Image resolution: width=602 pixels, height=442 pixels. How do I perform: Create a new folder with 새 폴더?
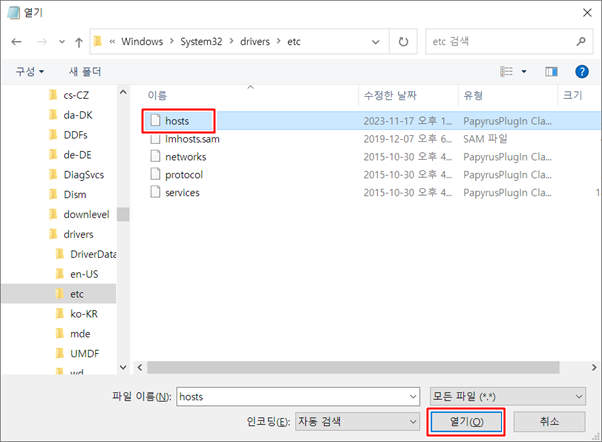[85, 71]
